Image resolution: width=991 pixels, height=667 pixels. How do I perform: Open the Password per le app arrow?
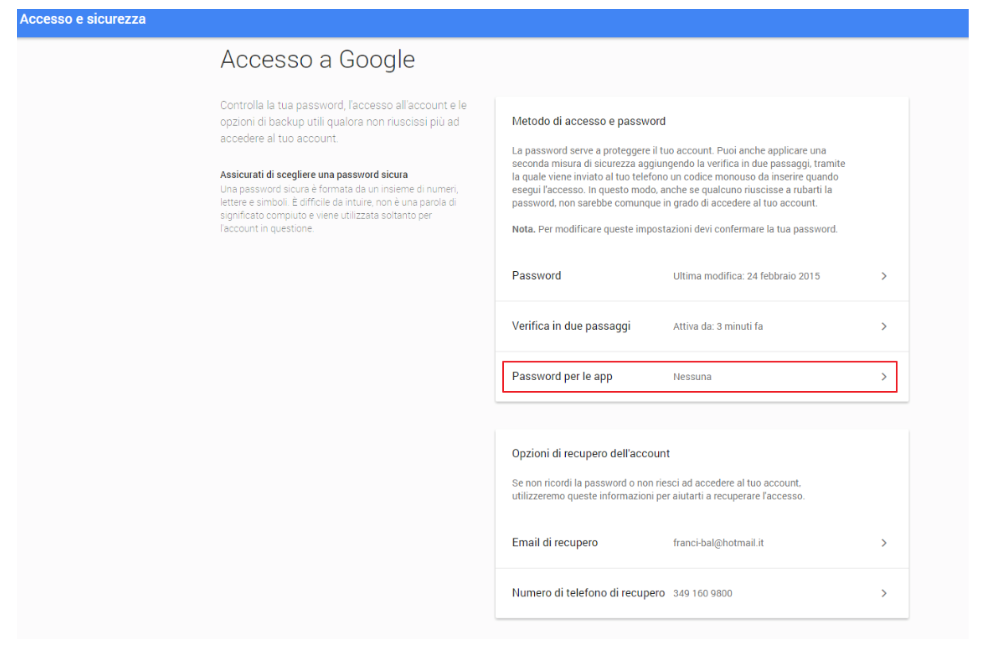coord(884,377)
